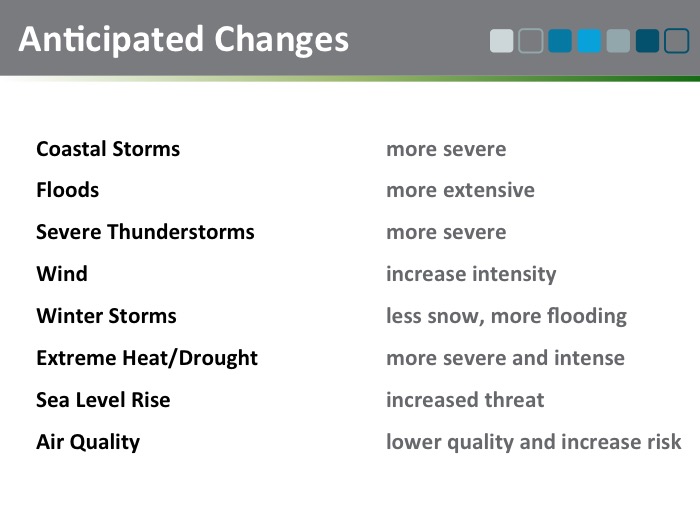Select the 'Sea Level Rise' label
Image resolution: width=700 pixels, height=525 pixels.
[103, 400]
